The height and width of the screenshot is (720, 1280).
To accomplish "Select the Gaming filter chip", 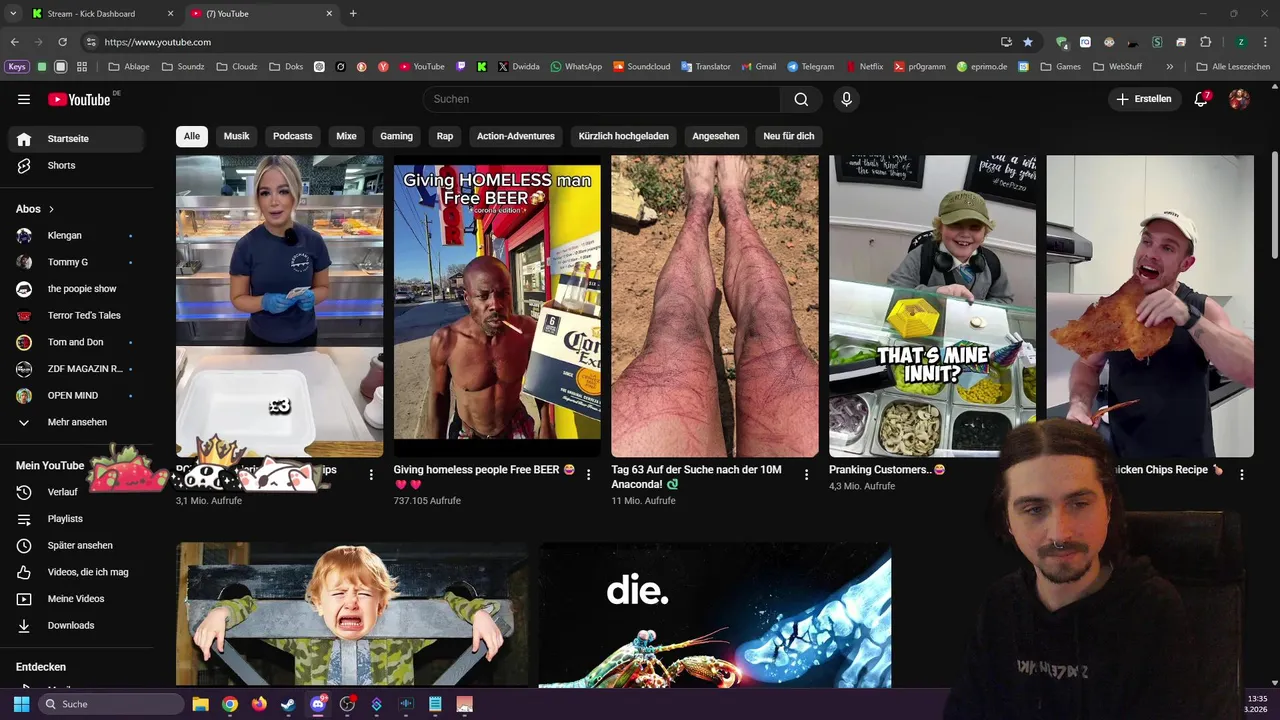I will (x=396, y=136).
